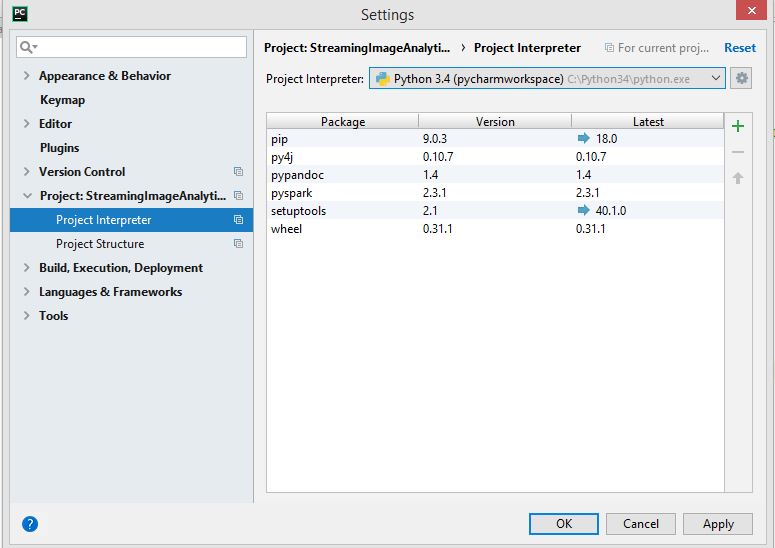
Task: Click the Project: StreamingImageAnalyti breadcrumb
Action: point(357,47)
